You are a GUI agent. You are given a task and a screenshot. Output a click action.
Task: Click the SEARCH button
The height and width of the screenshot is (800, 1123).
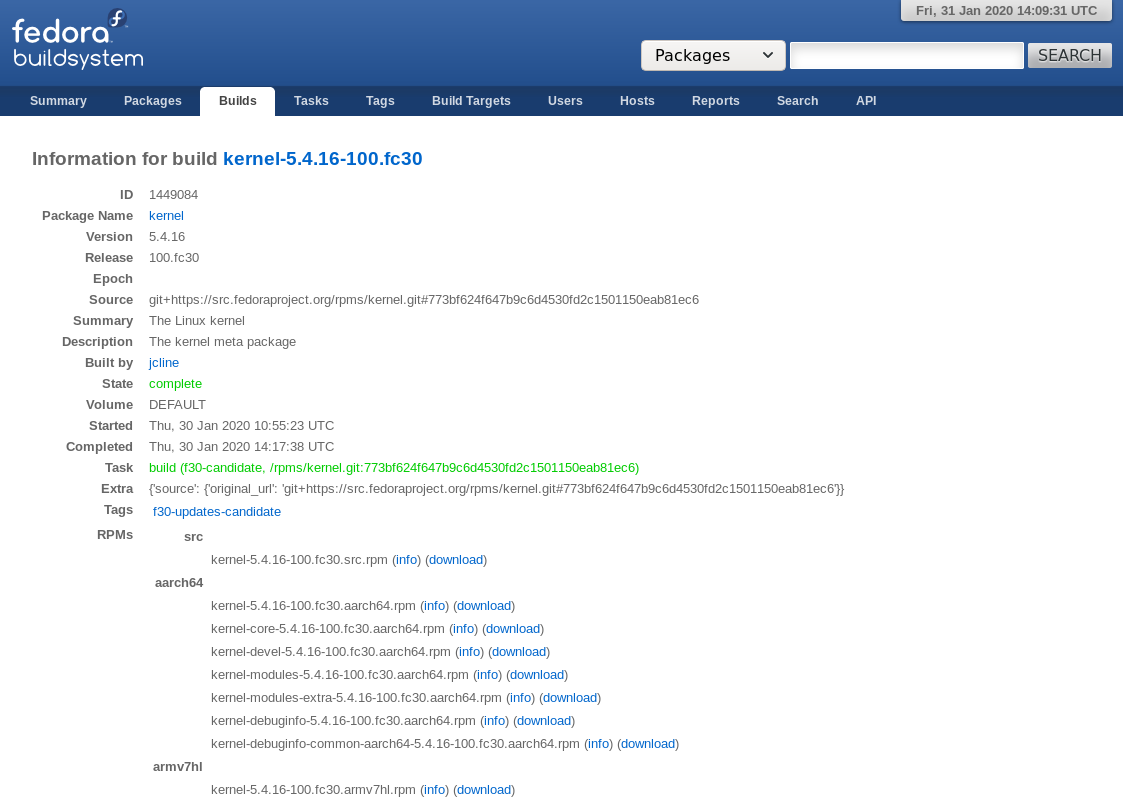coord(1069,55)
